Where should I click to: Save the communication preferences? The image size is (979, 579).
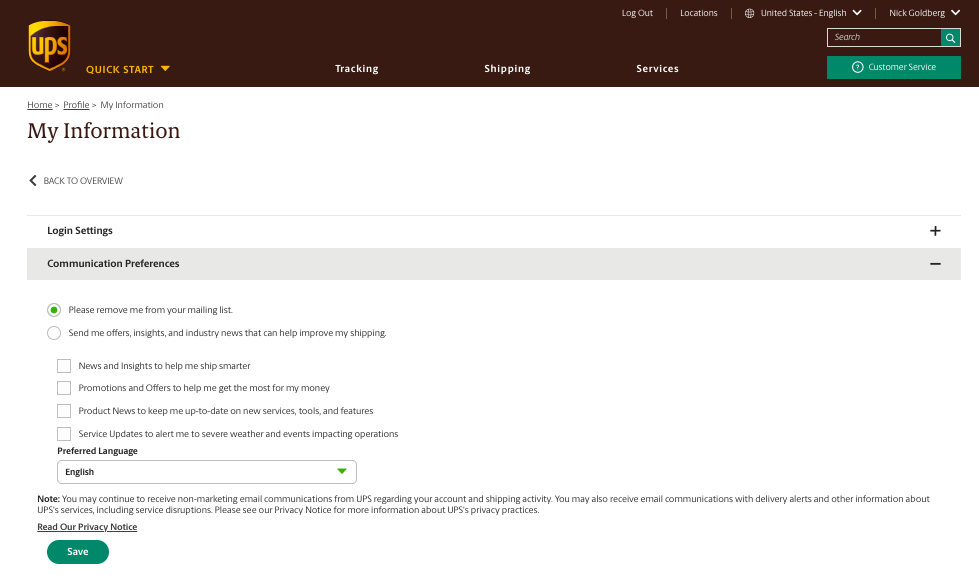coord(78,552)
